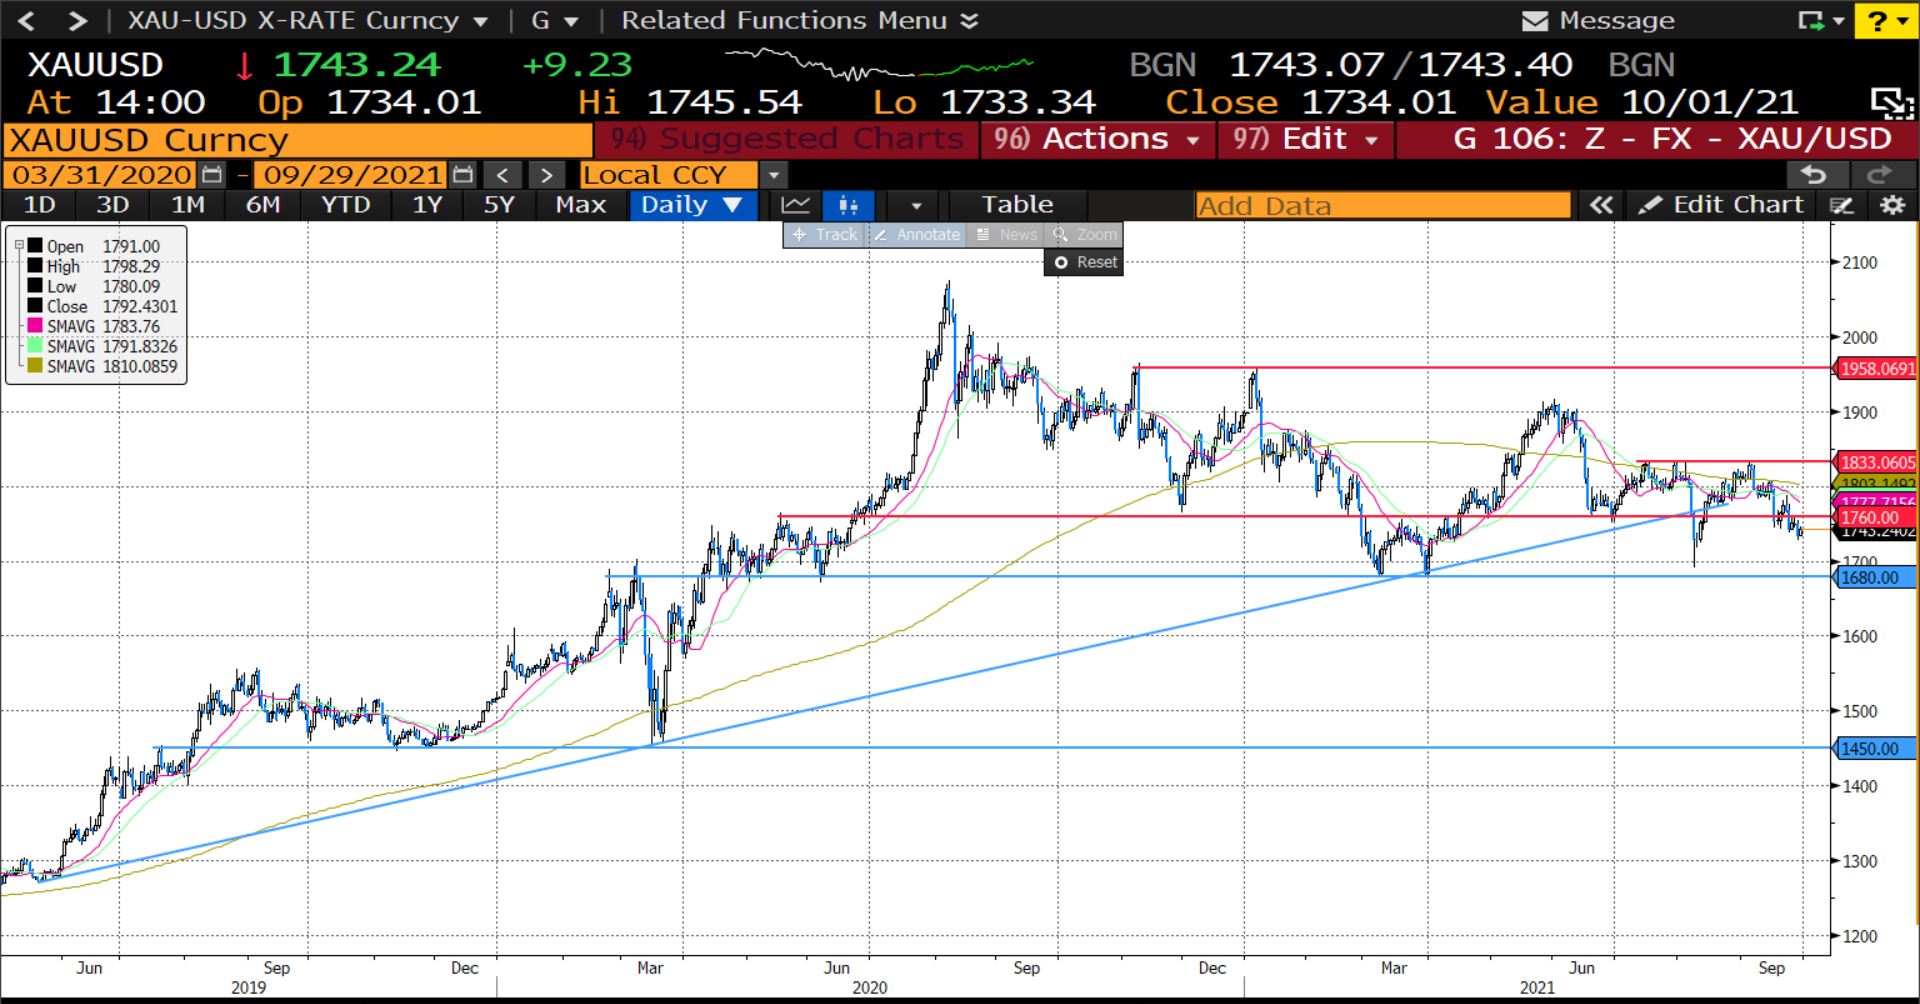Image resolution: width=1920 pixels, height=1004 pixels.
Task: Select the 1958.0691 red level label
Action: 1877,368
